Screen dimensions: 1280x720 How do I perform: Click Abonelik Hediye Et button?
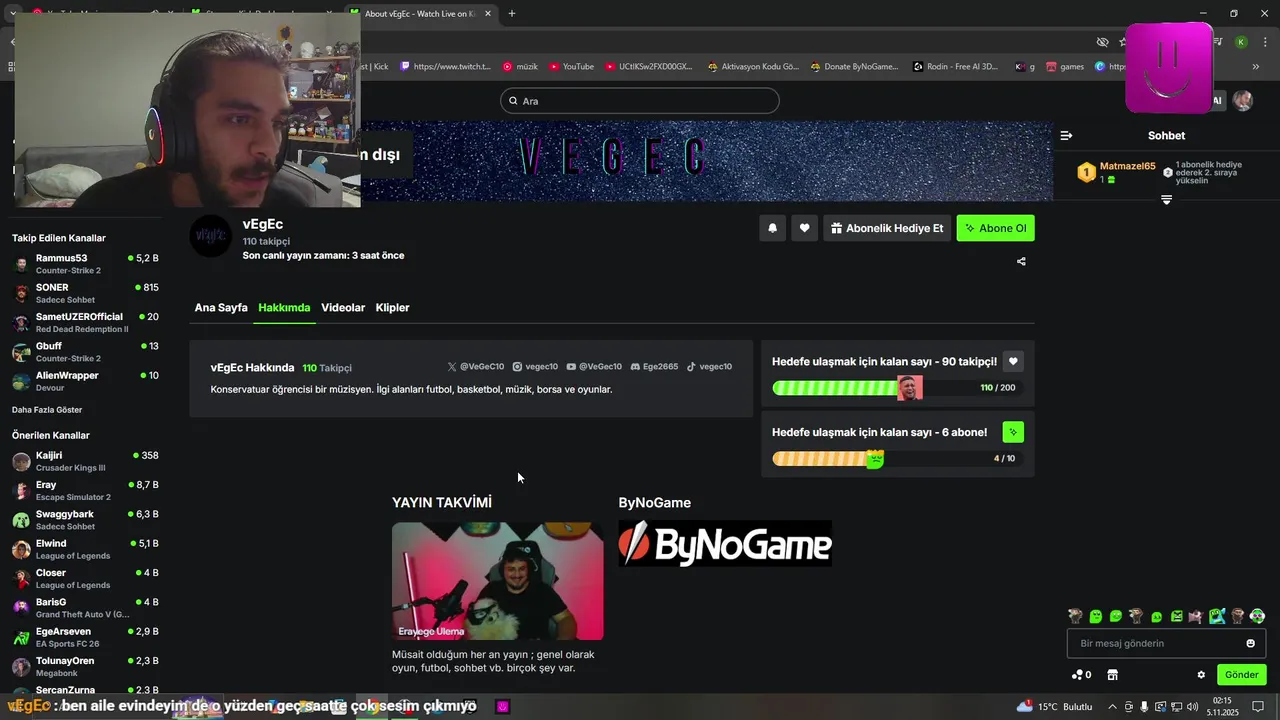click(887, 228)
